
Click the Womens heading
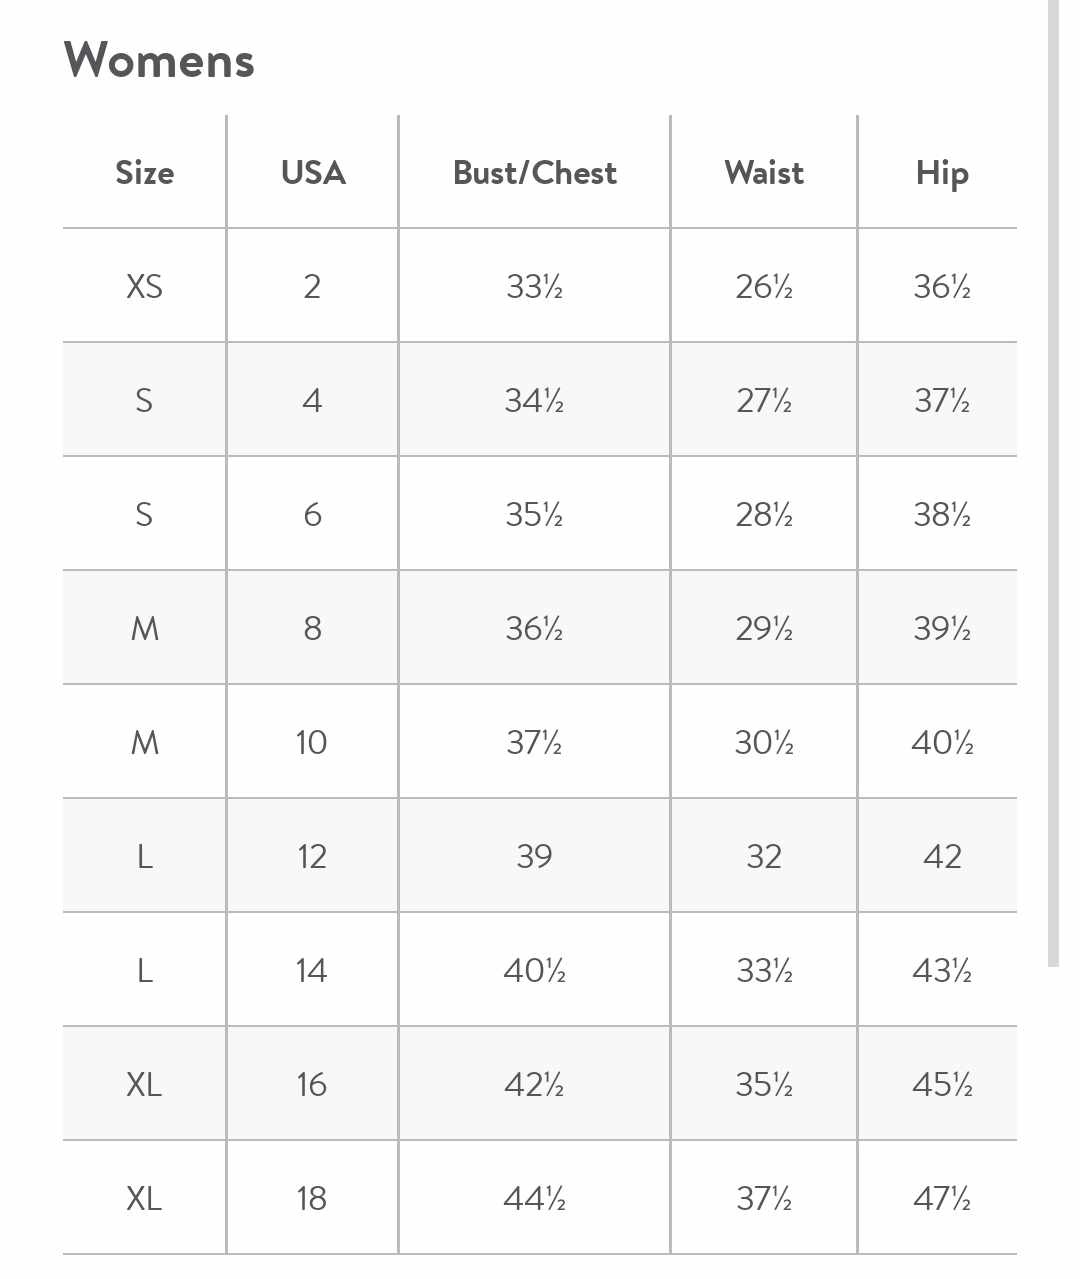pos(159,60)
